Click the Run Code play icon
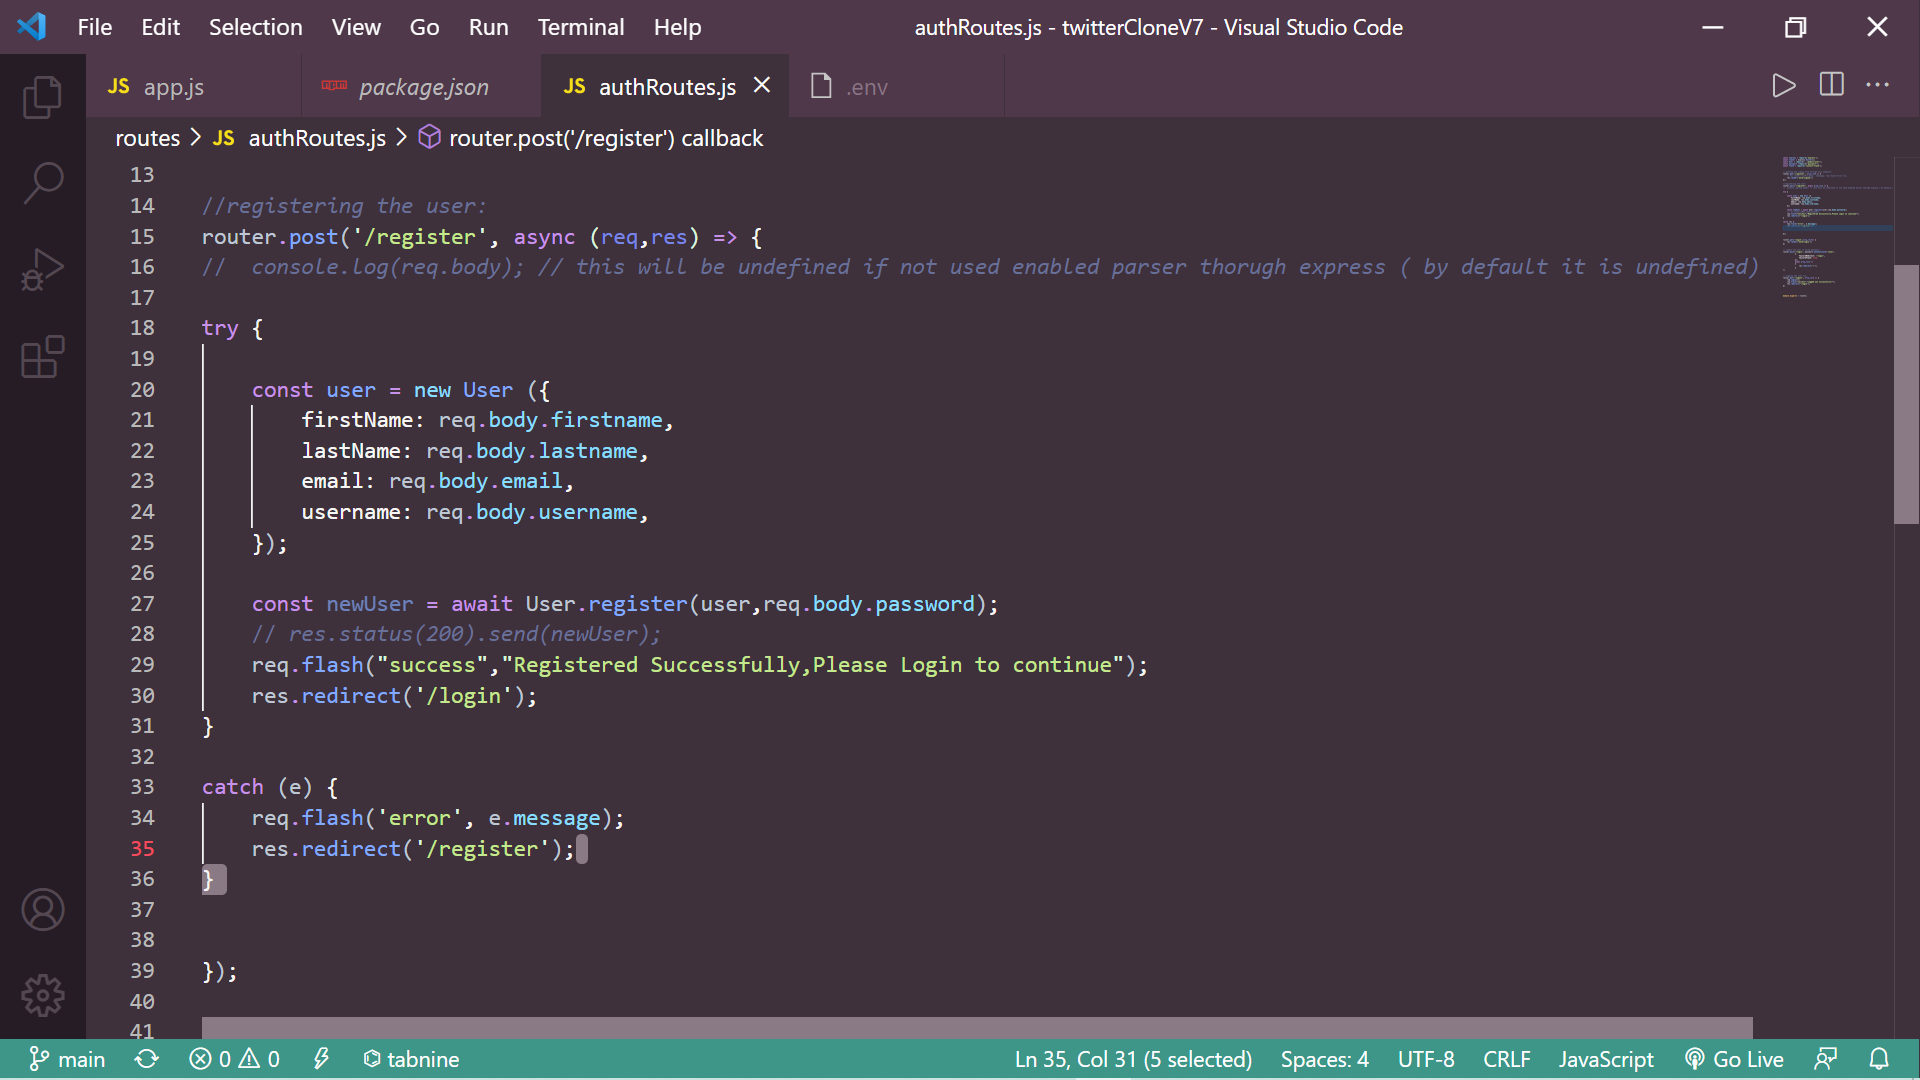Screen dimensions: 1920x1080 click(1783, 86)
